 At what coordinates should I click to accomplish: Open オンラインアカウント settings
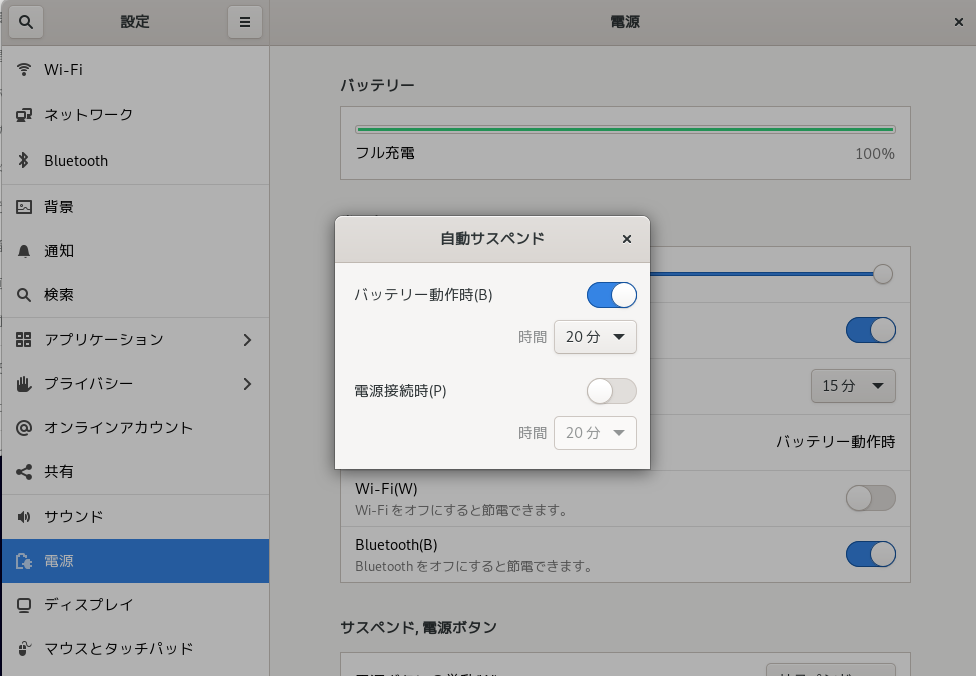click(x=135, y=428)
